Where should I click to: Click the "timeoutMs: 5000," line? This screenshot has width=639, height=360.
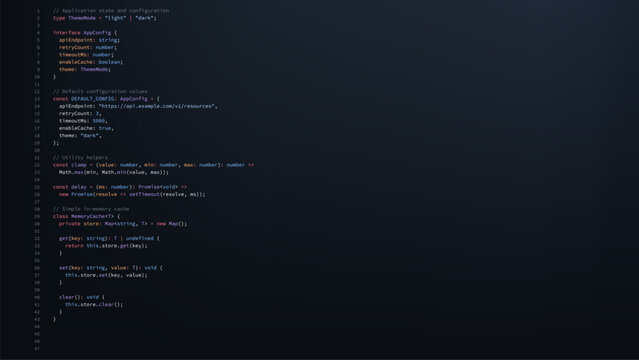(83, 121)
